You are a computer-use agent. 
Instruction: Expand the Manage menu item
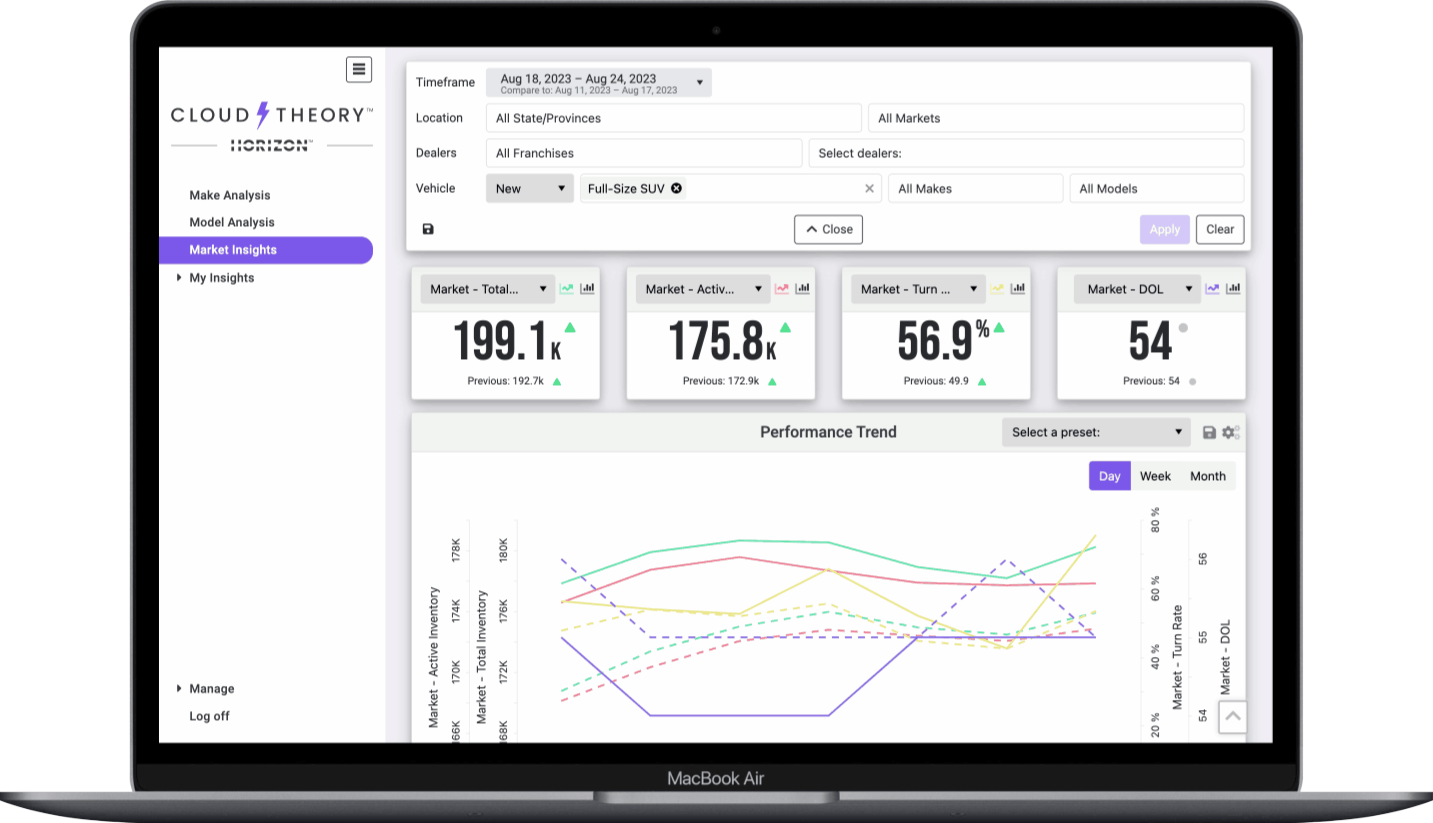coord(212,689)
